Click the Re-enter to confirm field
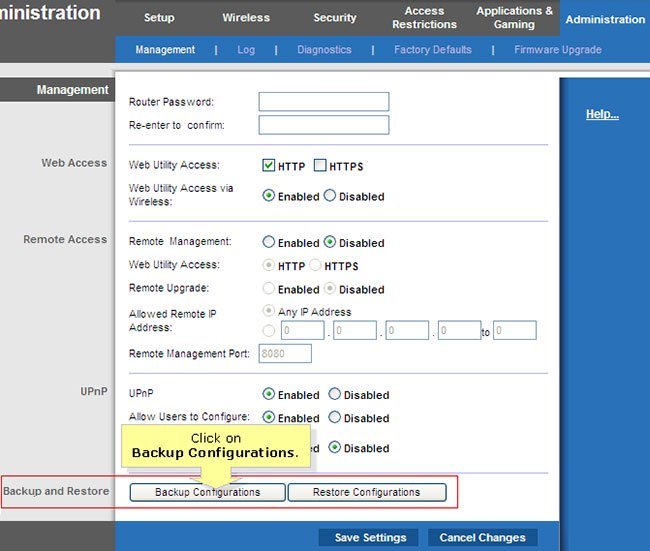 [x=323, y=125]
